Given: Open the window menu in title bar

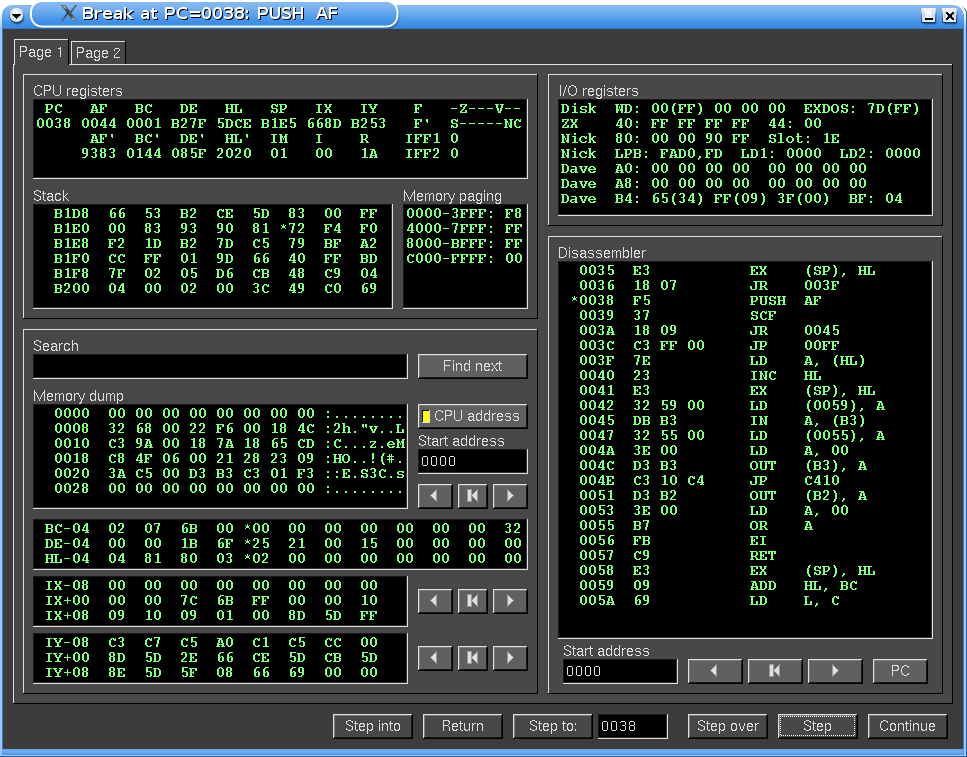Looking at the screenshot, I should click(x=16, y=14).
